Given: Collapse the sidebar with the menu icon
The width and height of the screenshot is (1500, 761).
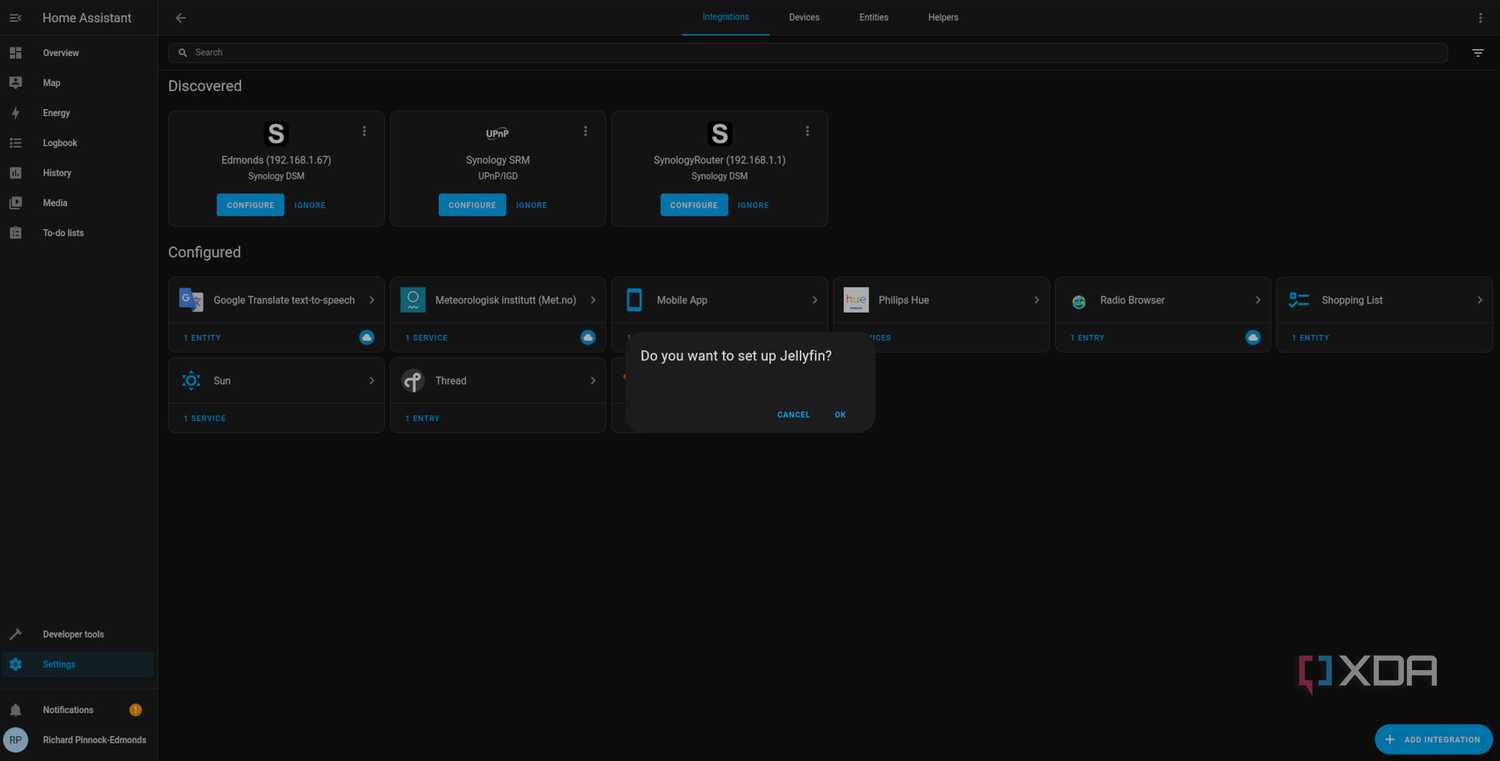Looking at the screenshot, I should click(x=15, y=18).
